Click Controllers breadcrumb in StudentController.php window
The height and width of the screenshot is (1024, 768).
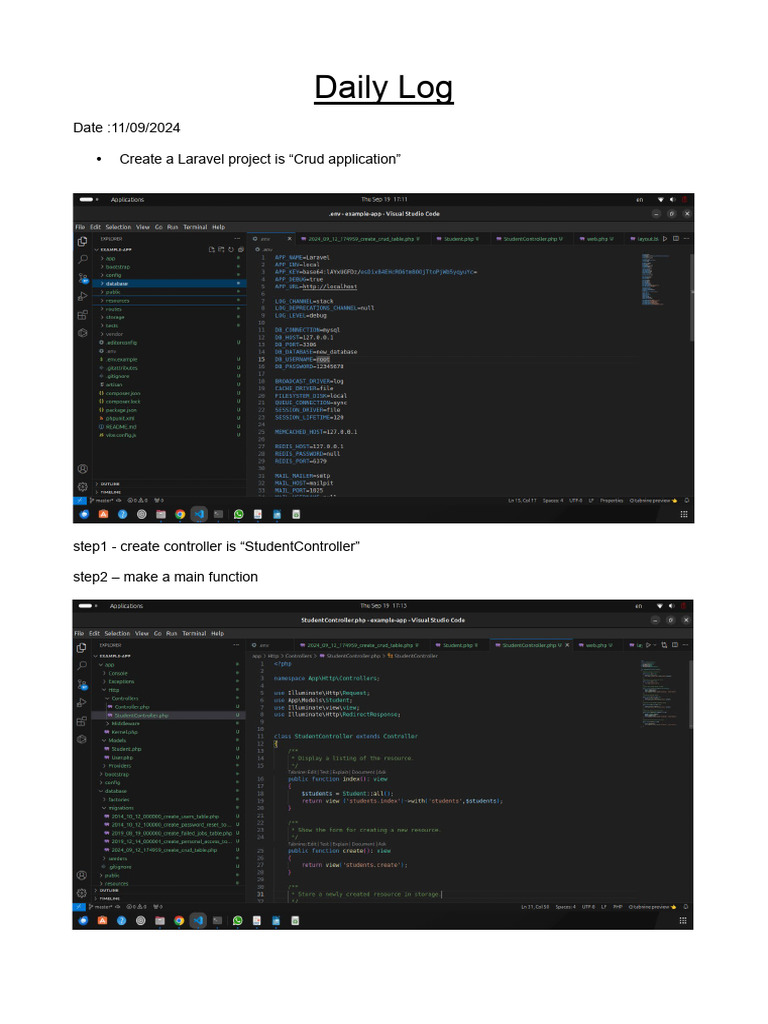point(298,656)
